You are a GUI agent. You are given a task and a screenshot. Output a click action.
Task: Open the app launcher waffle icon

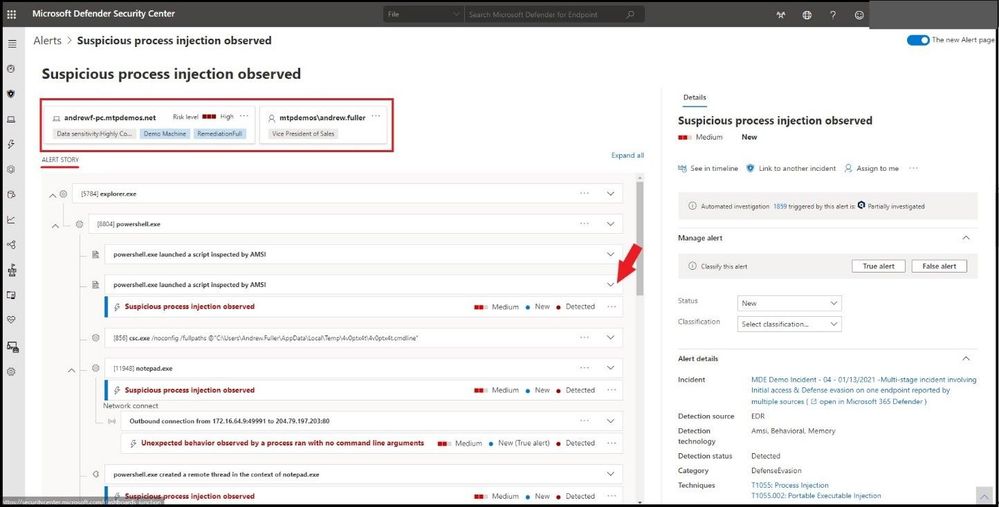[x=11, y=14]
